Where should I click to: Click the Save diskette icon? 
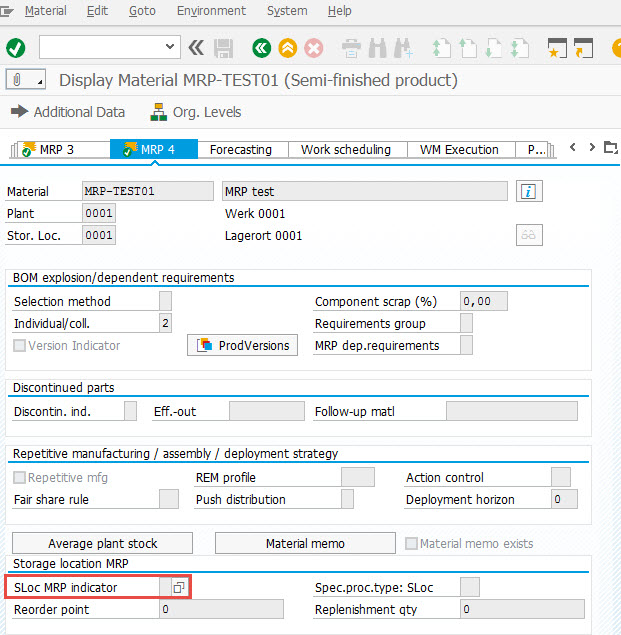[223, 48]
